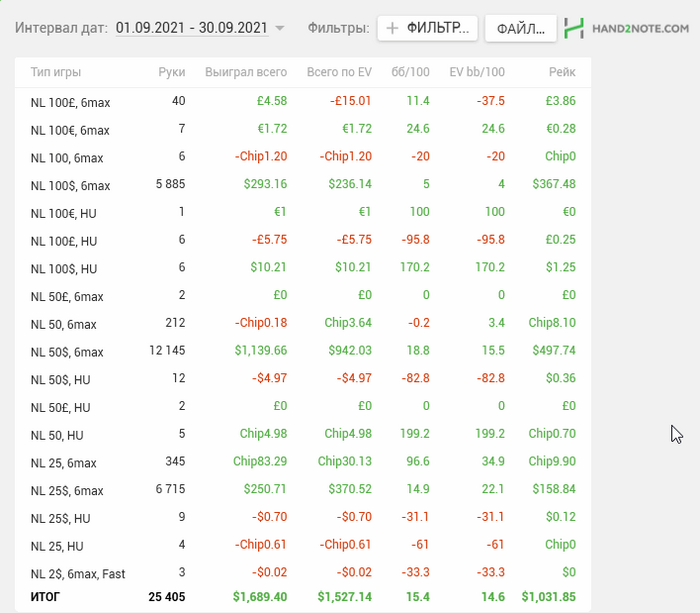Screen dimensions: 700x613
Task: Click the Интервал дат label
Action: [x=61, y=28]
